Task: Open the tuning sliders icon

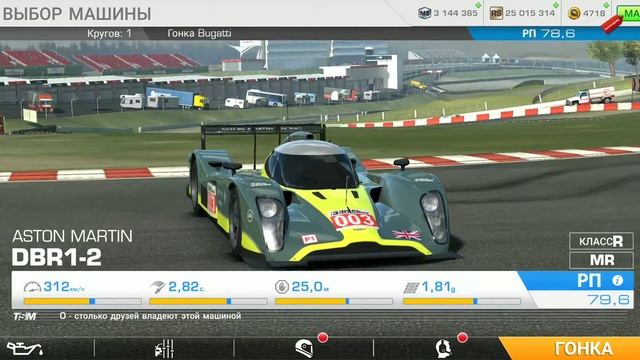Action: 164,349
